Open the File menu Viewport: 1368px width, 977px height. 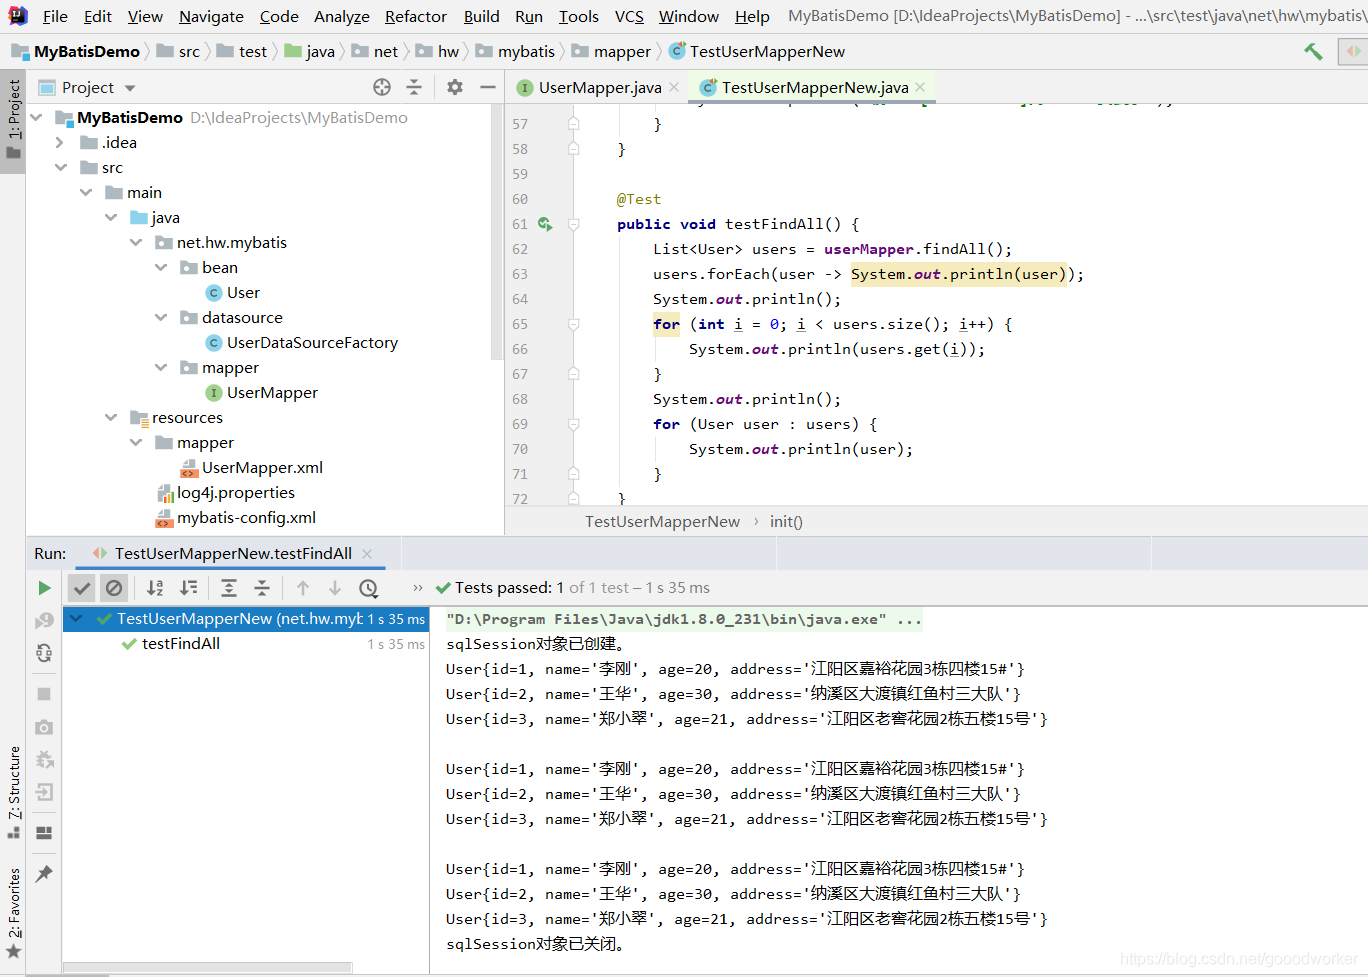click(55, 17)
